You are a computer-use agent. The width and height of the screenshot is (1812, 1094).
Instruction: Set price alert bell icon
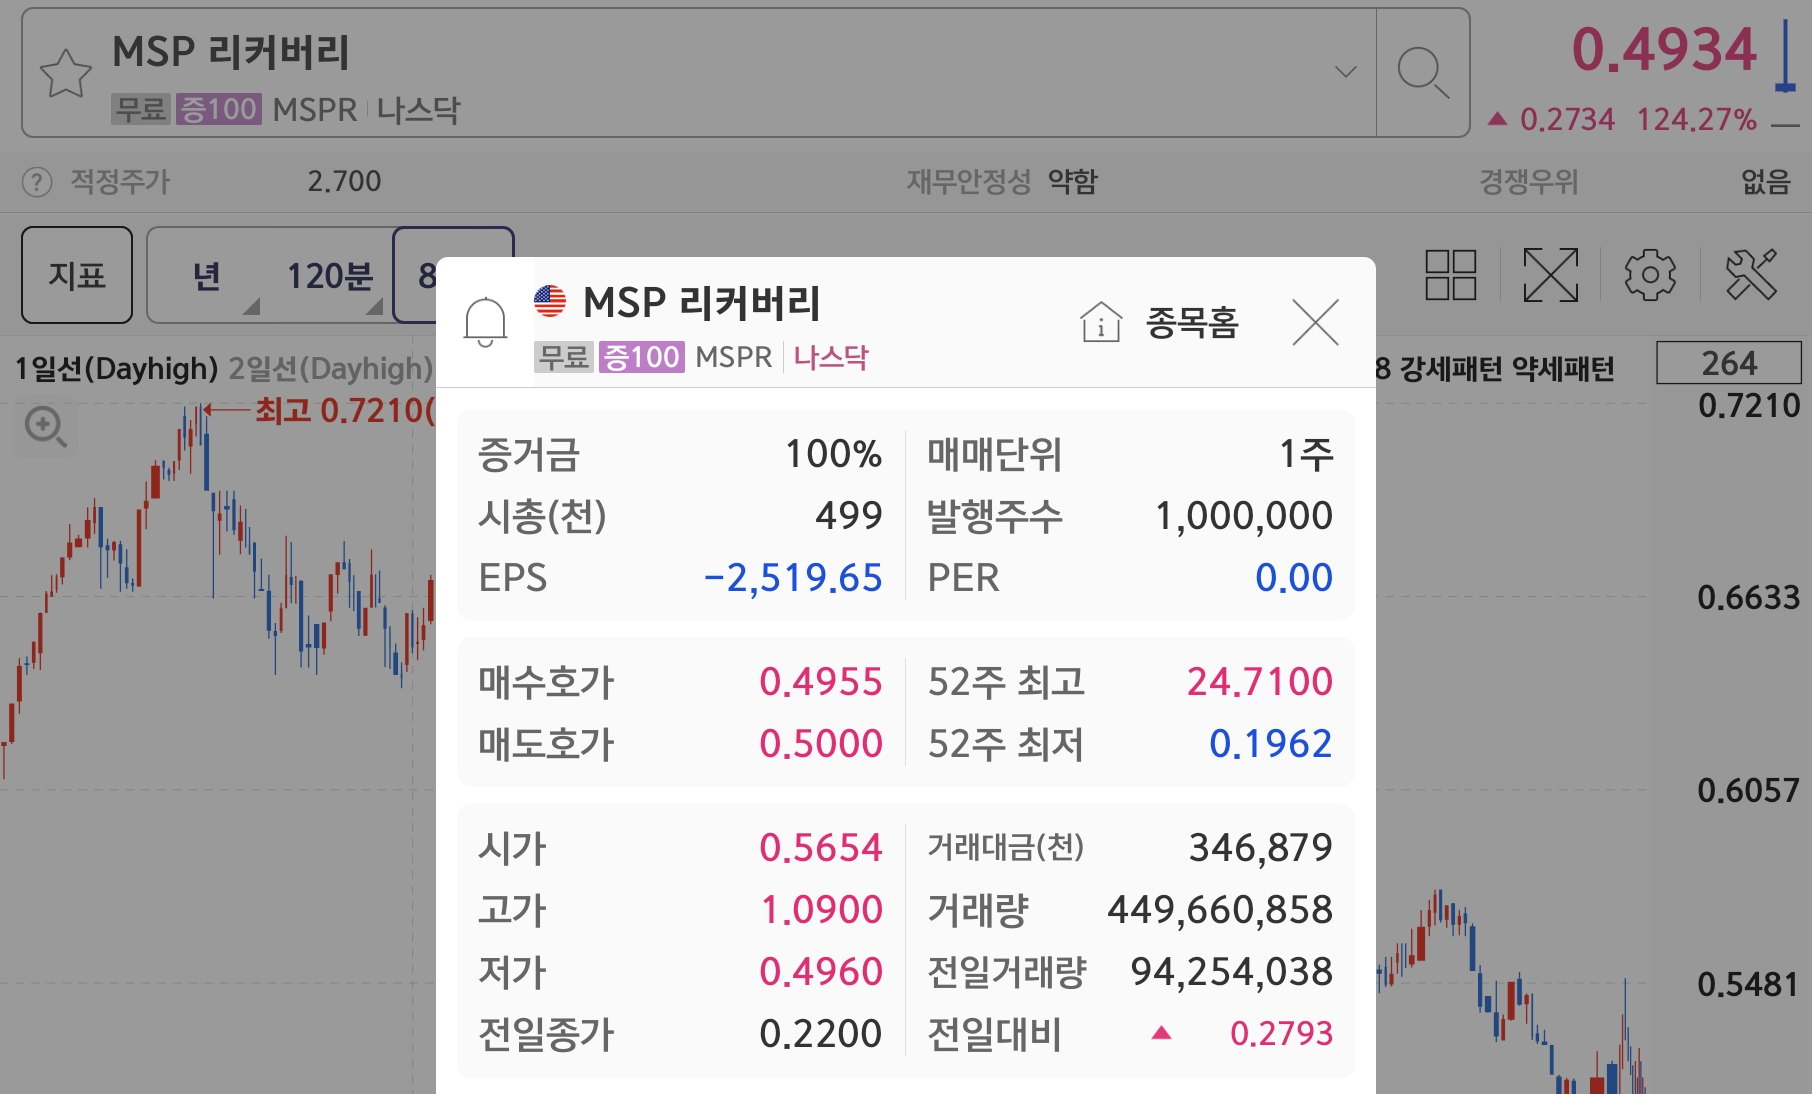point(486,322)
